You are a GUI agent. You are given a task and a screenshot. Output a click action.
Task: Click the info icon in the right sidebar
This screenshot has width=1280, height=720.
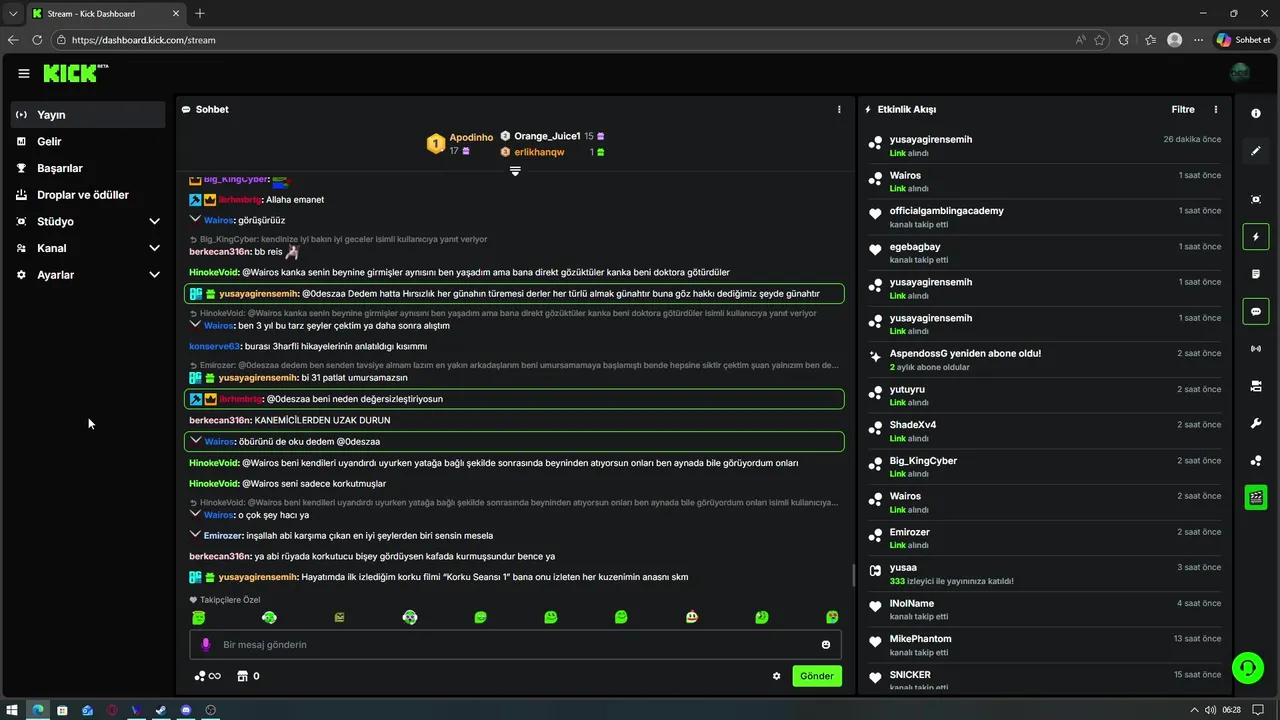1256,114
